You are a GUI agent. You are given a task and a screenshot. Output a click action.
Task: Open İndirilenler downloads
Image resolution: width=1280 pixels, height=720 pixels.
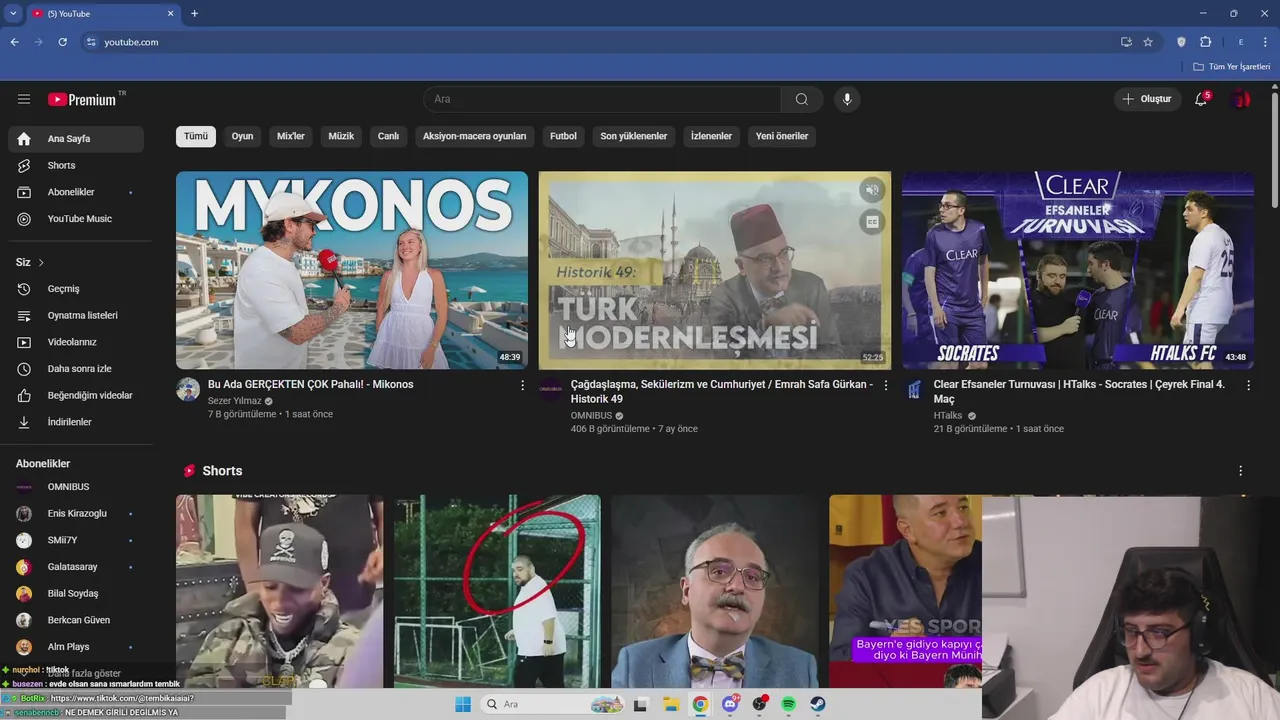coord(76,422)
